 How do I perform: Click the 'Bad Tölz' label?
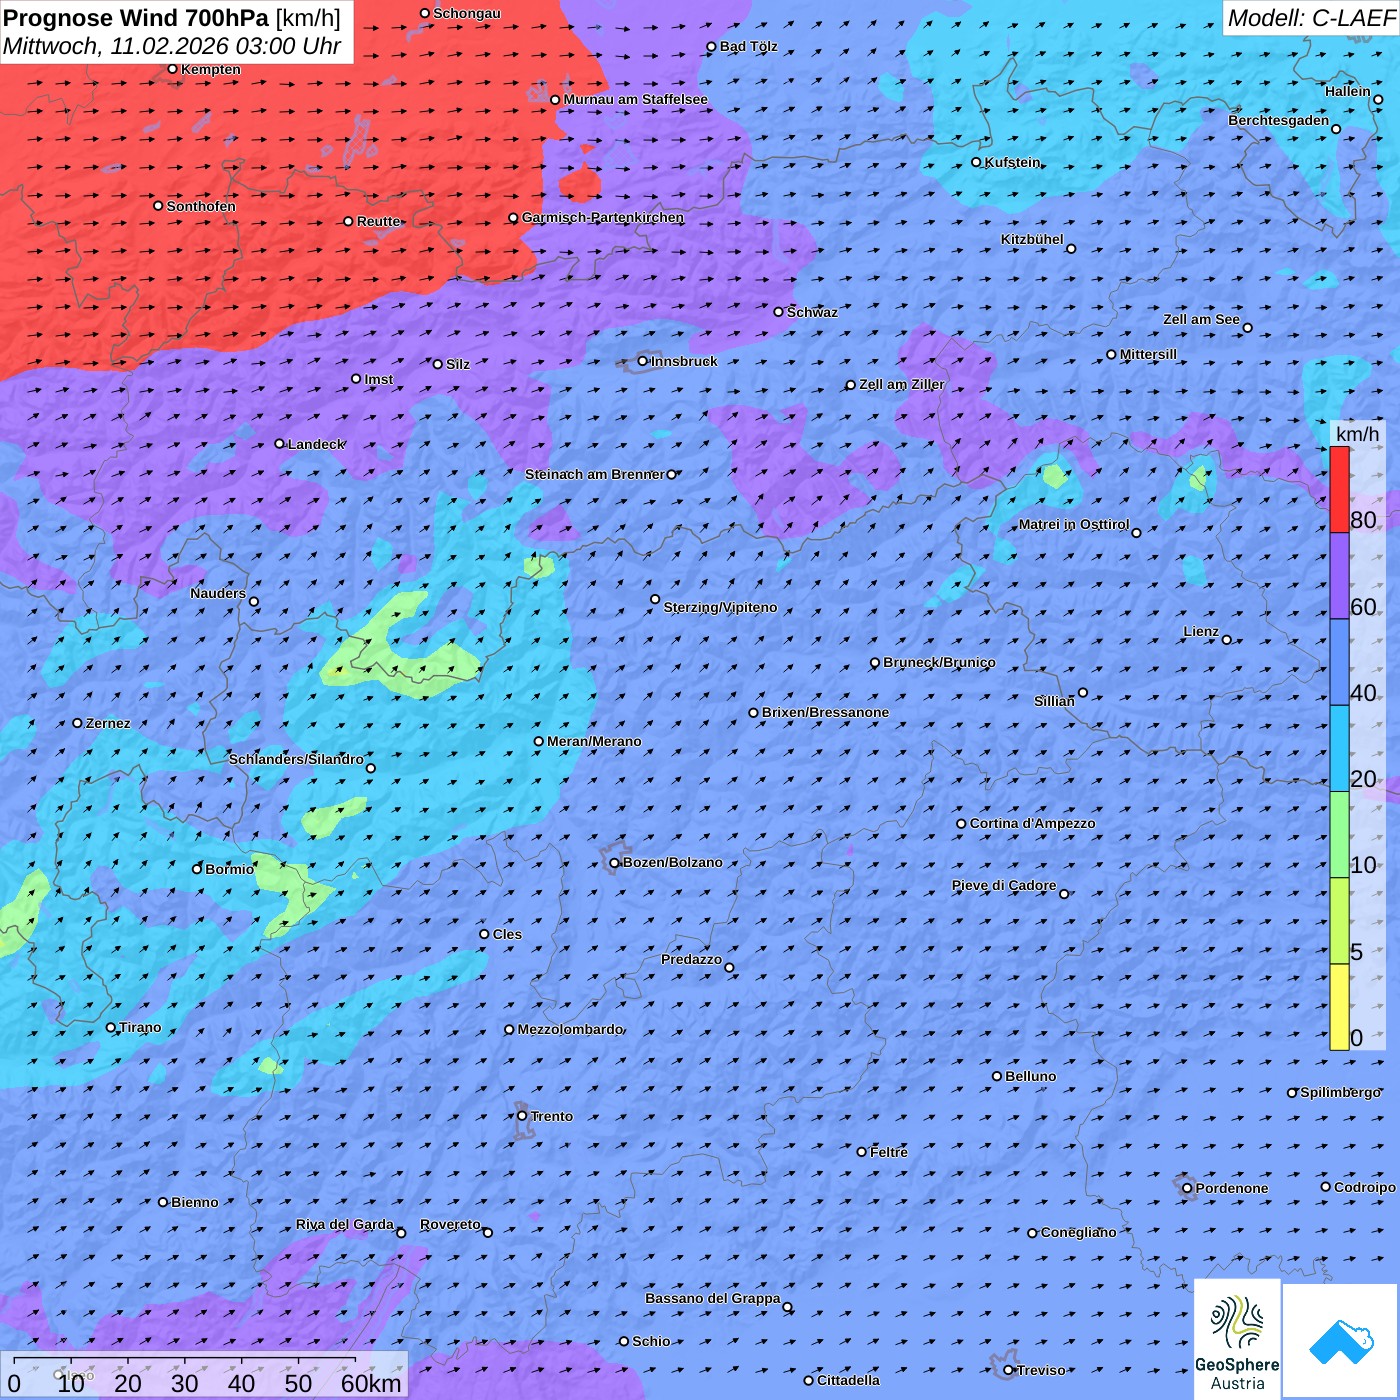click(748, 46)
